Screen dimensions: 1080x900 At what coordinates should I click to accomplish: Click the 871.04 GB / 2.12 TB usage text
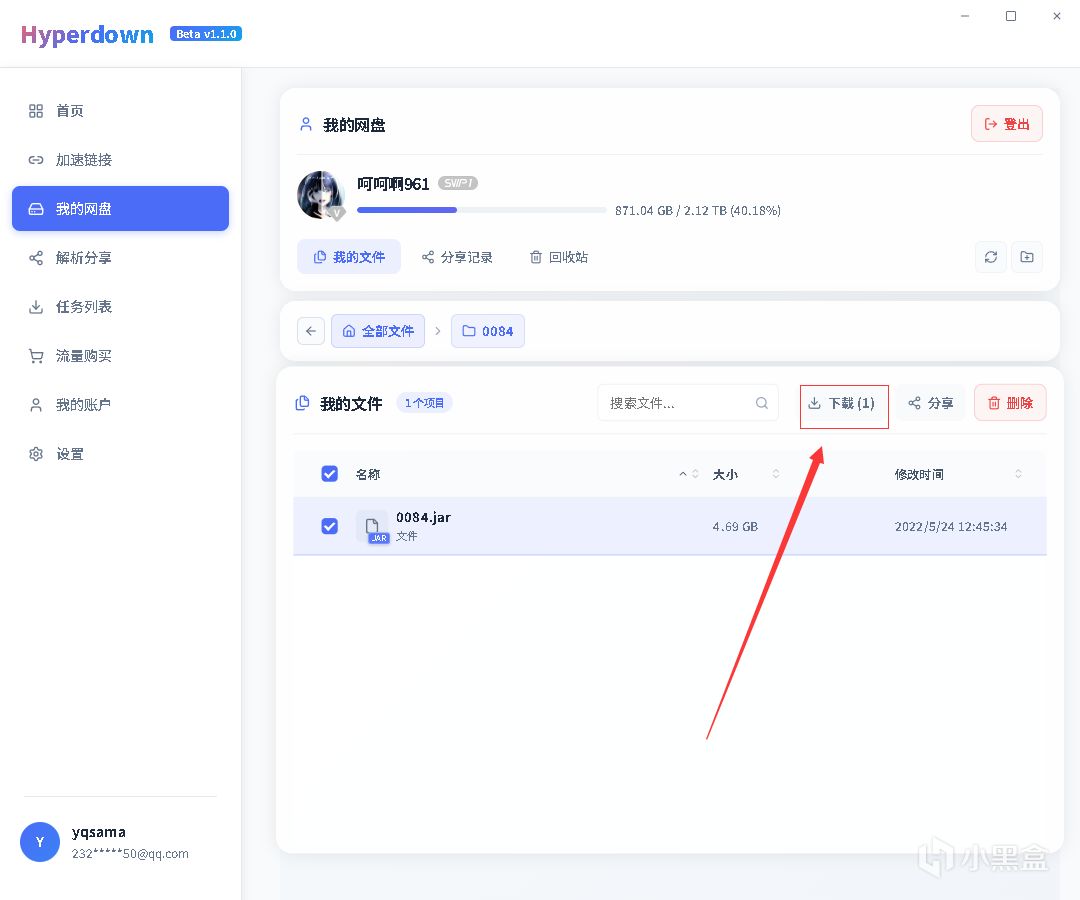click(698, 211)
